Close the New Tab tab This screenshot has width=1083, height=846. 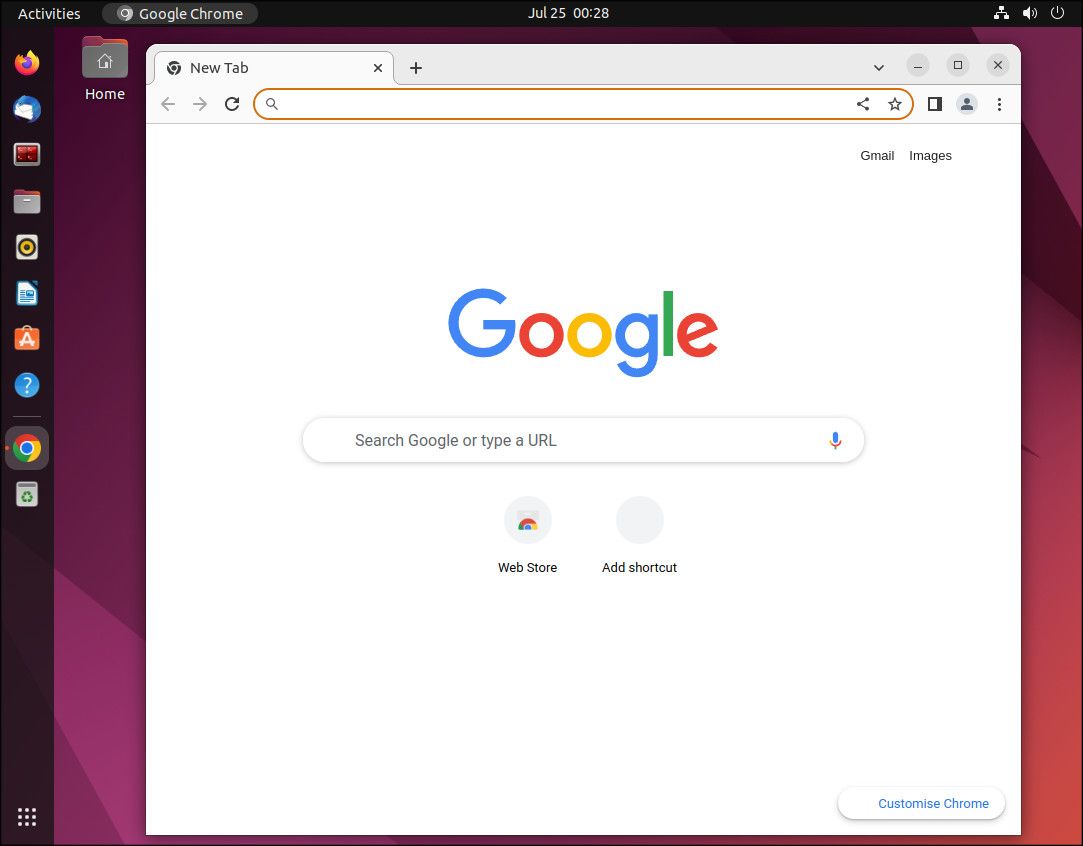(378, 68)
